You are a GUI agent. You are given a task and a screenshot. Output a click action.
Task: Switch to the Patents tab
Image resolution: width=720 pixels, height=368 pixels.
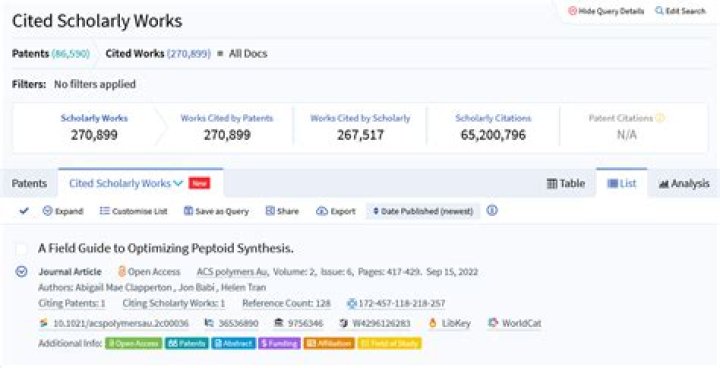(x=29, y=183)
